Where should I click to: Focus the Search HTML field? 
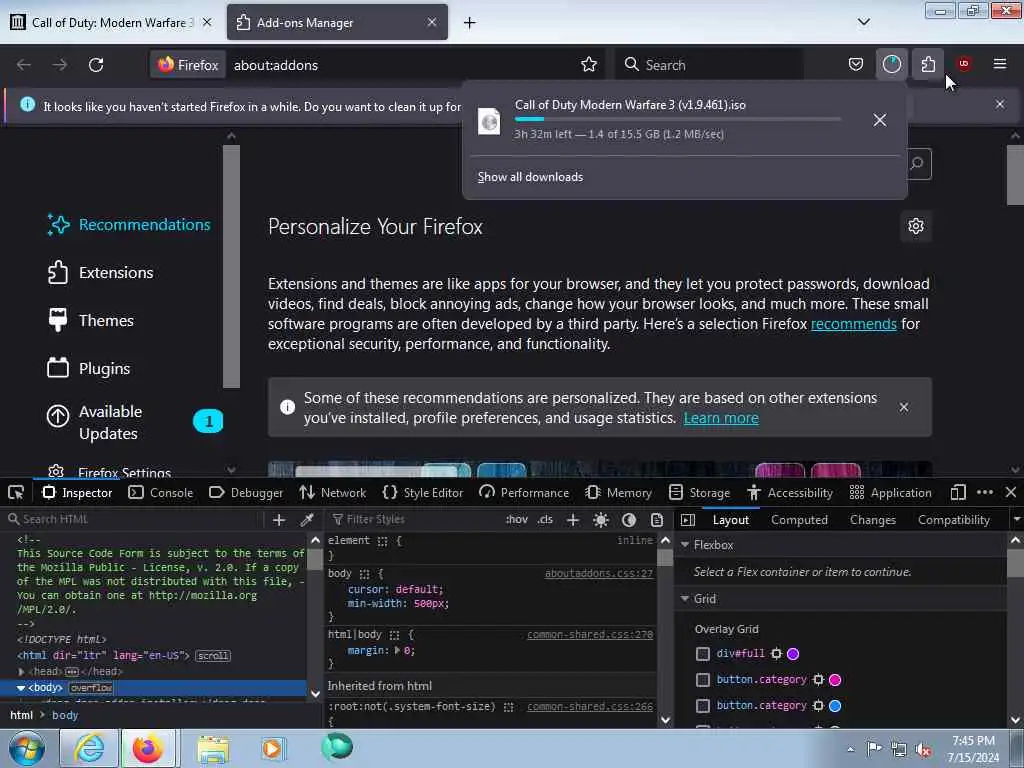[x=134, y=520]
